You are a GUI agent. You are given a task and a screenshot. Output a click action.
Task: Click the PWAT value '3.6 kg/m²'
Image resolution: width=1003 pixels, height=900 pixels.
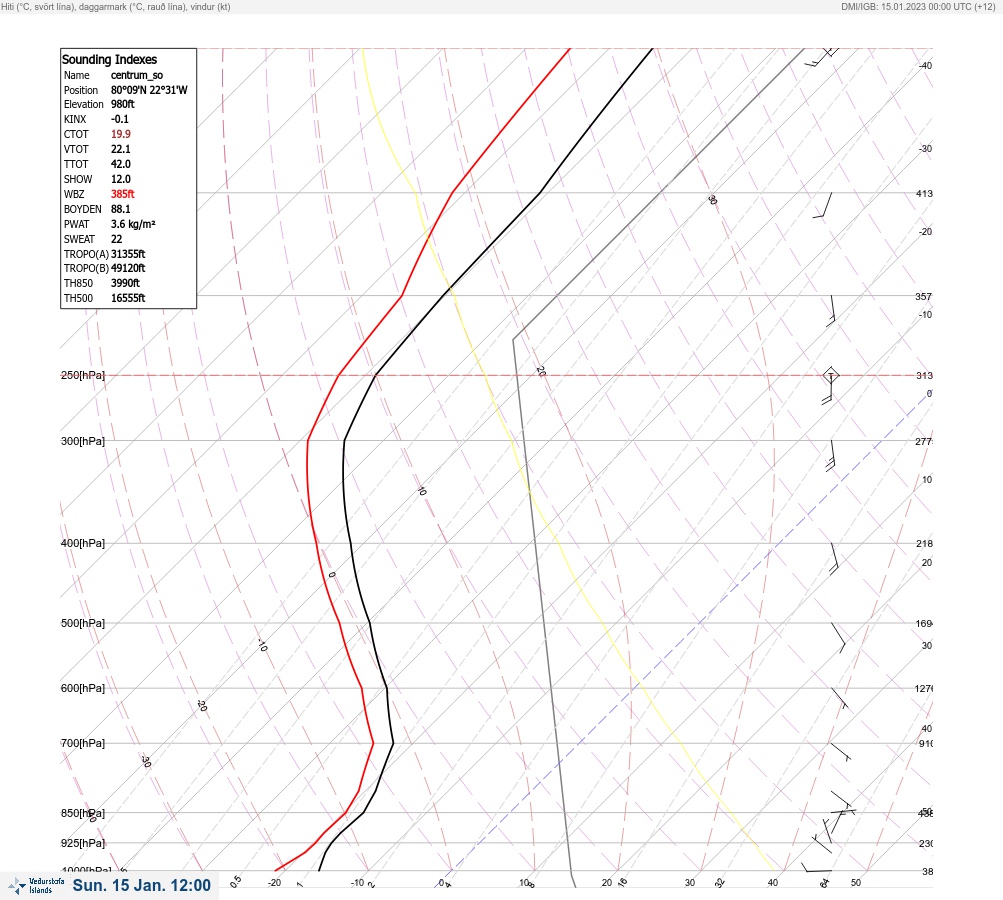click(x=133, y=224)
